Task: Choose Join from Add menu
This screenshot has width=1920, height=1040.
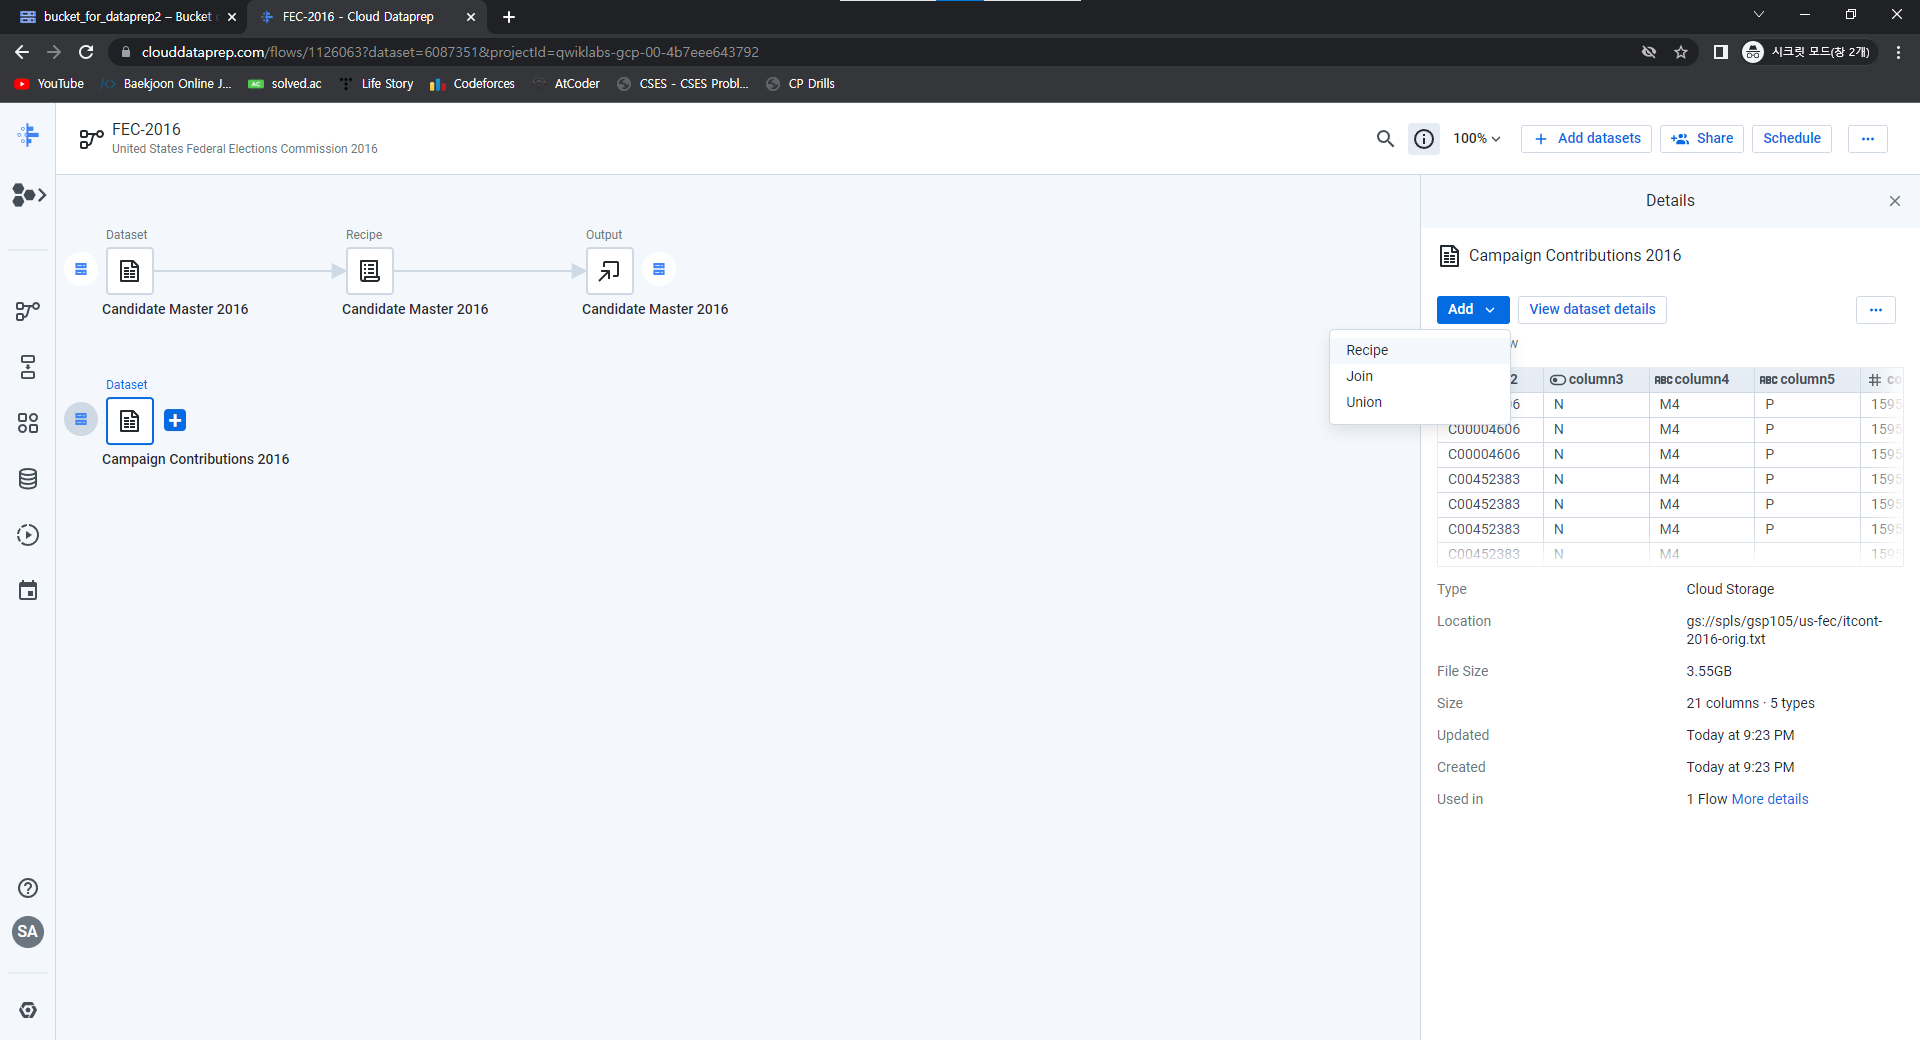Action: coord(1419,376)
